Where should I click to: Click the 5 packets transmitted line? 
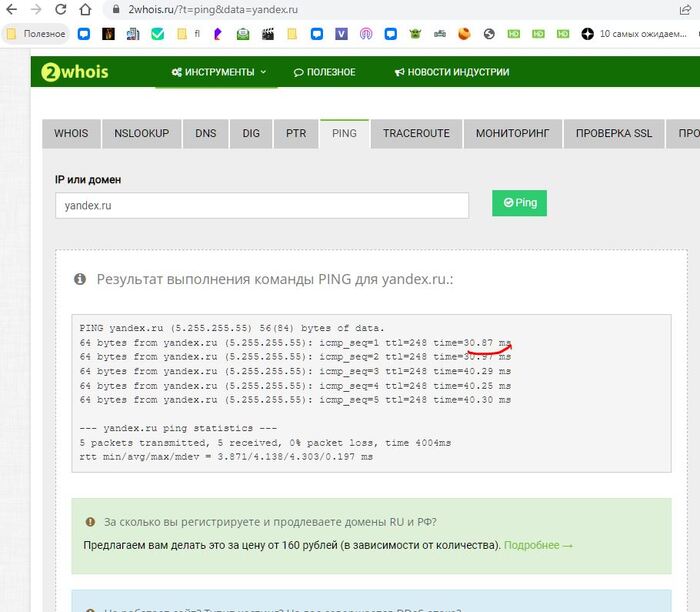click(x=265, y=443)
